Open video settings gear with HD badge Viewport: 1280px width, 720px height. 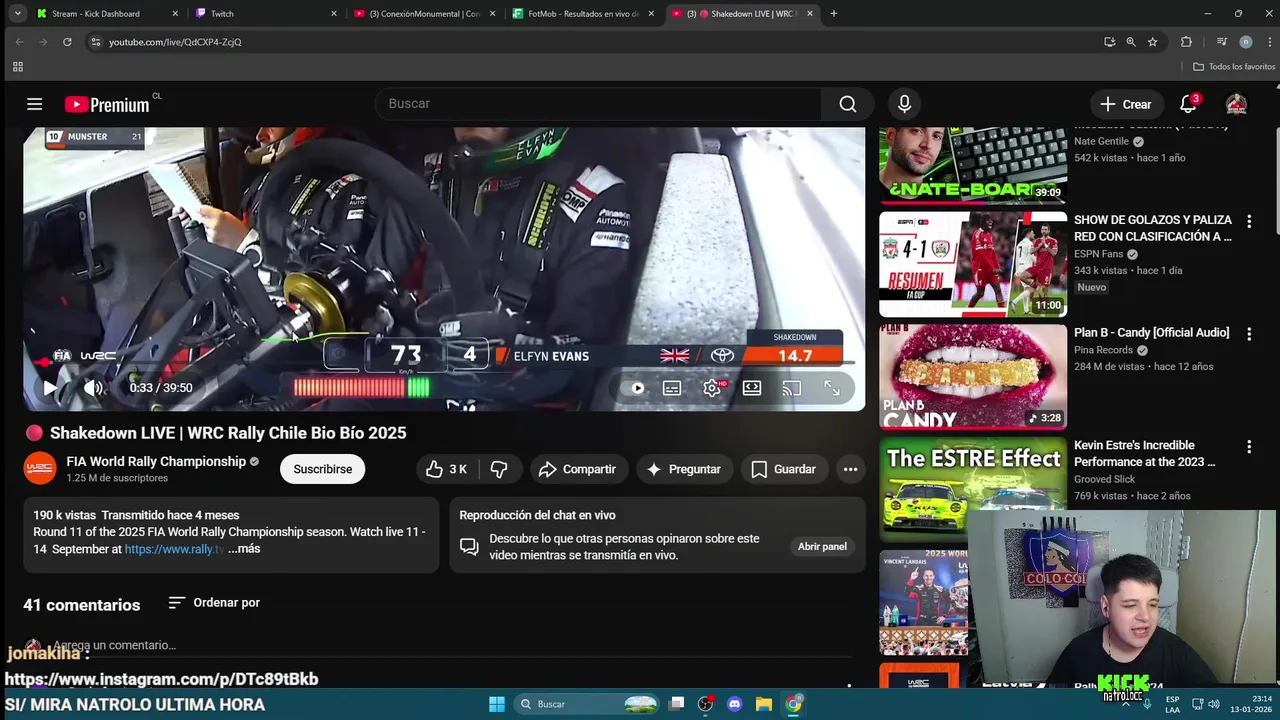point(712,388)
